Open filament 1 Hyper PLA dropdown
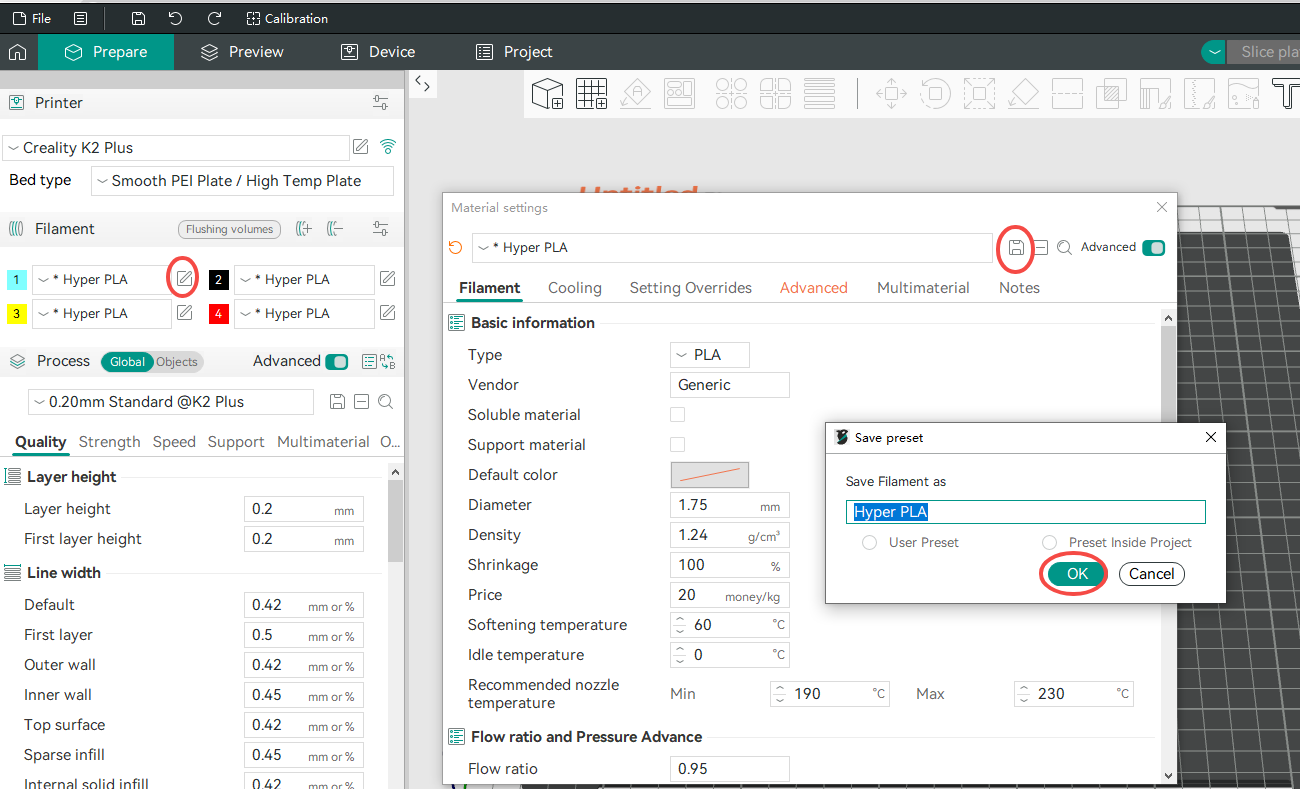Viewport: 1300px width, 789px height. [102, 280]
